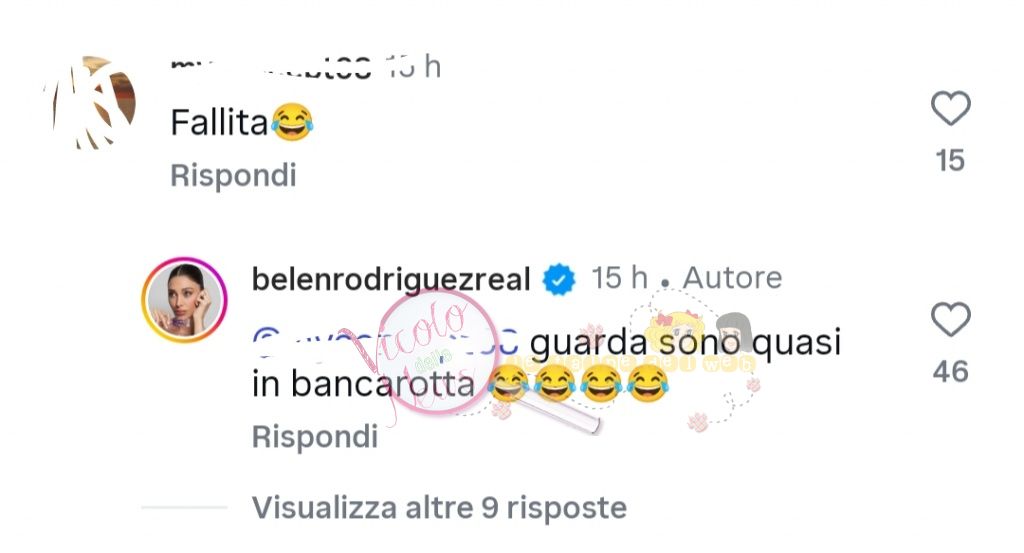This screenshot has height=553, width=1024.
Task: Click Rispondi under the "Fallita" comment
Action: click(x=233, y=175)
